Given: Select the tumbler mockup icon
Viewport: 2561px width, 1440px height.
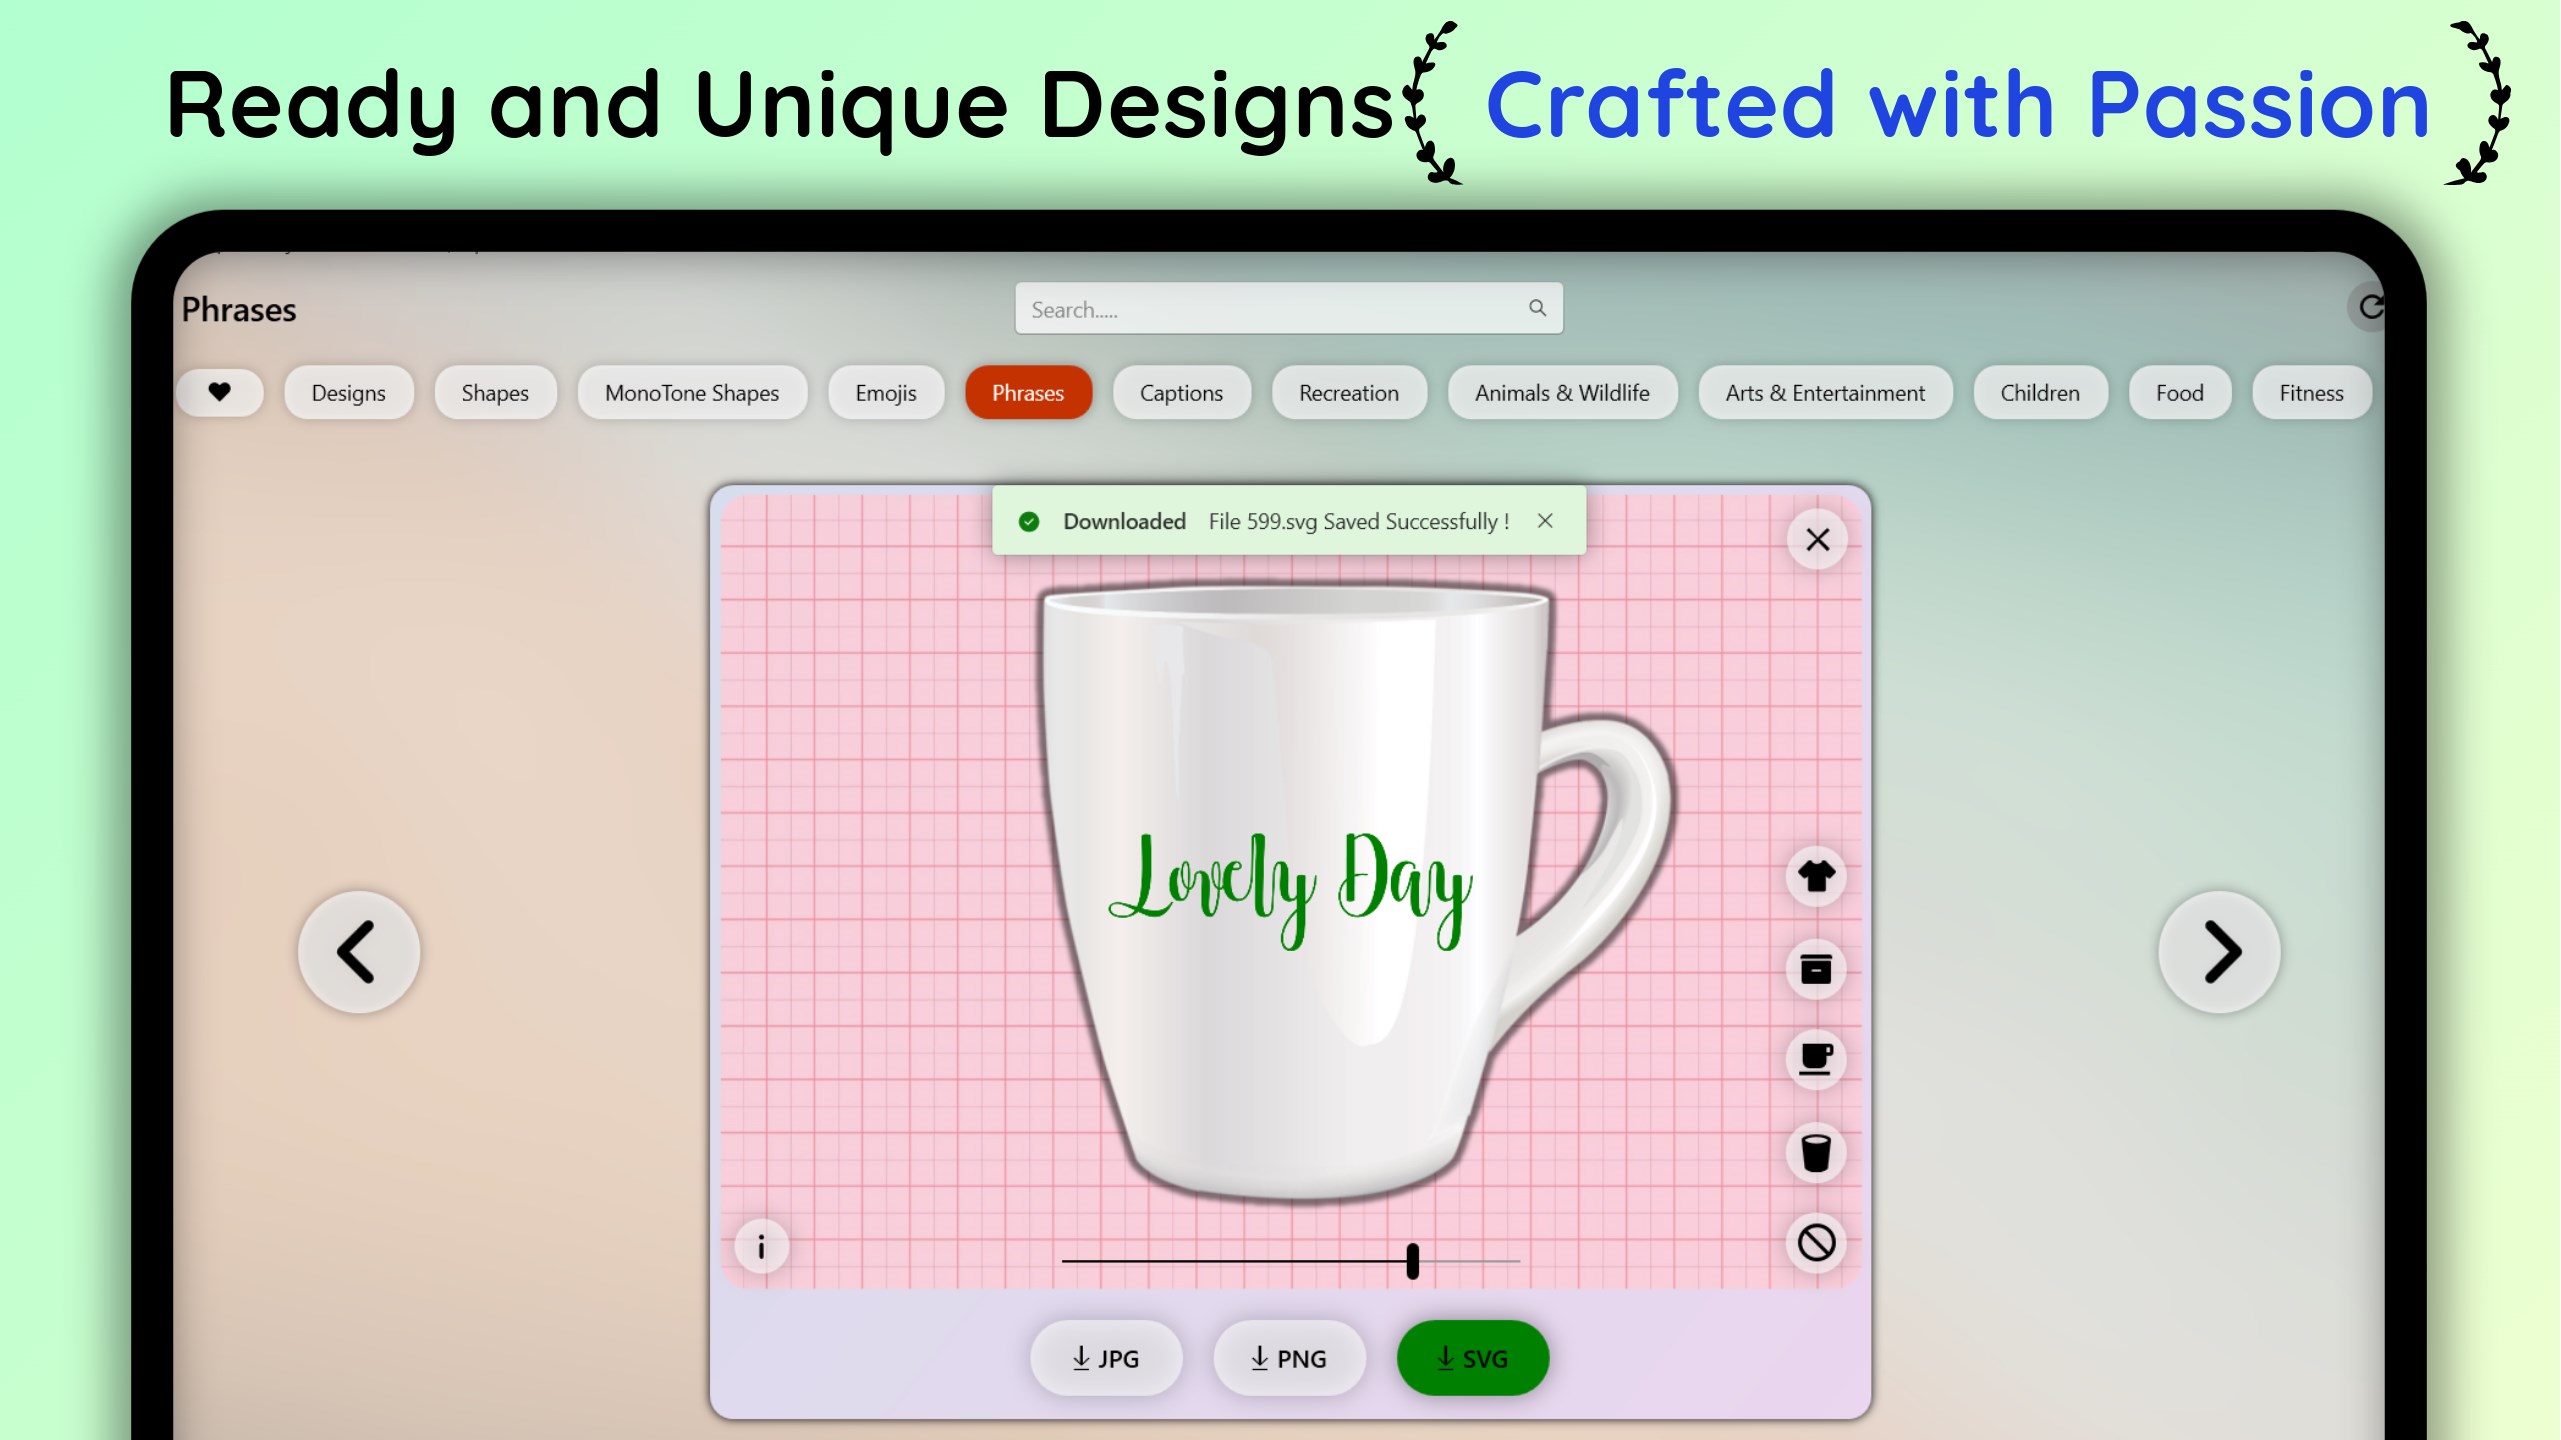Looking at the screenshot, I should click(x=1816, y=1152).
